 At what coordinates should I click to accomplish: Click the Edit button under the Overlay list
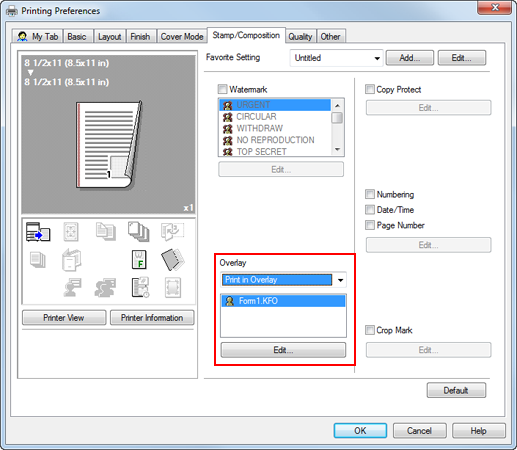[283, 350]
